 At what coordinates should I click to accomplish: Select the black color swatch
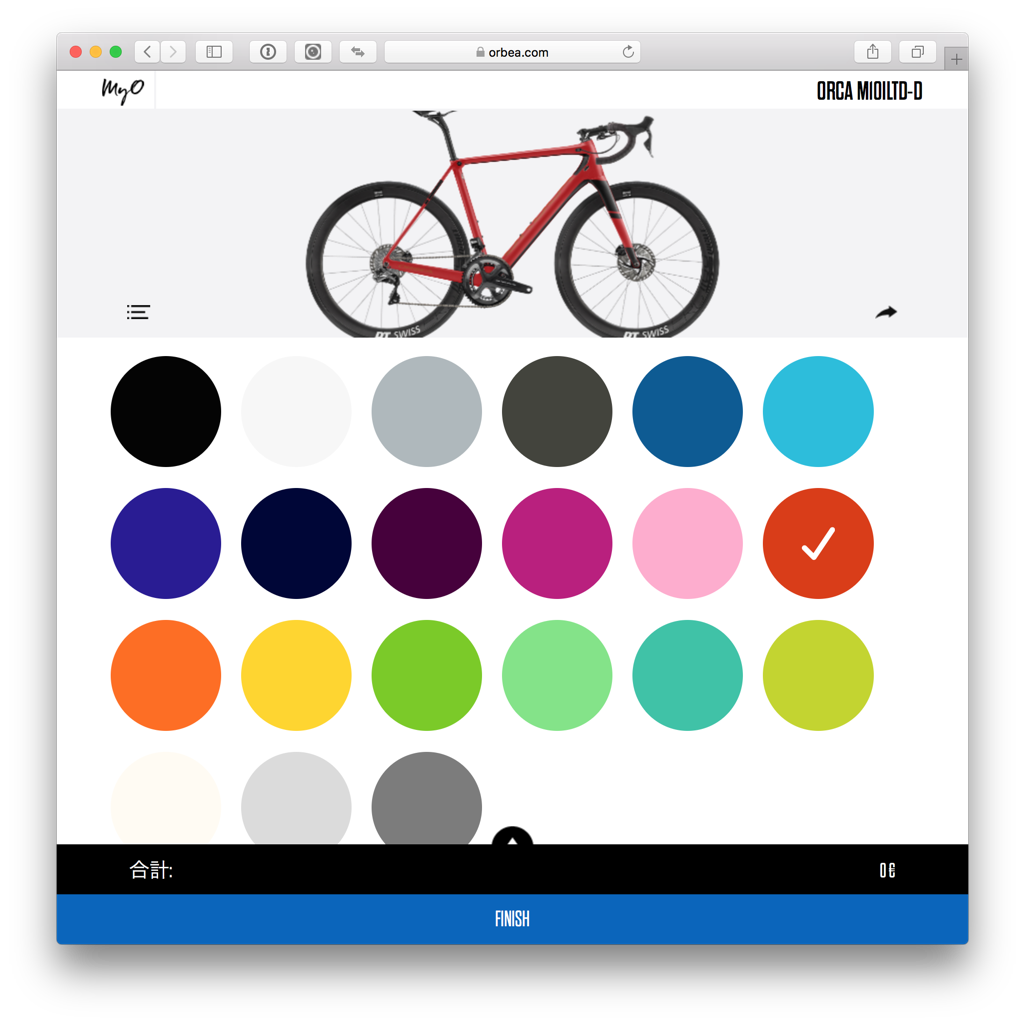point(166,411)
